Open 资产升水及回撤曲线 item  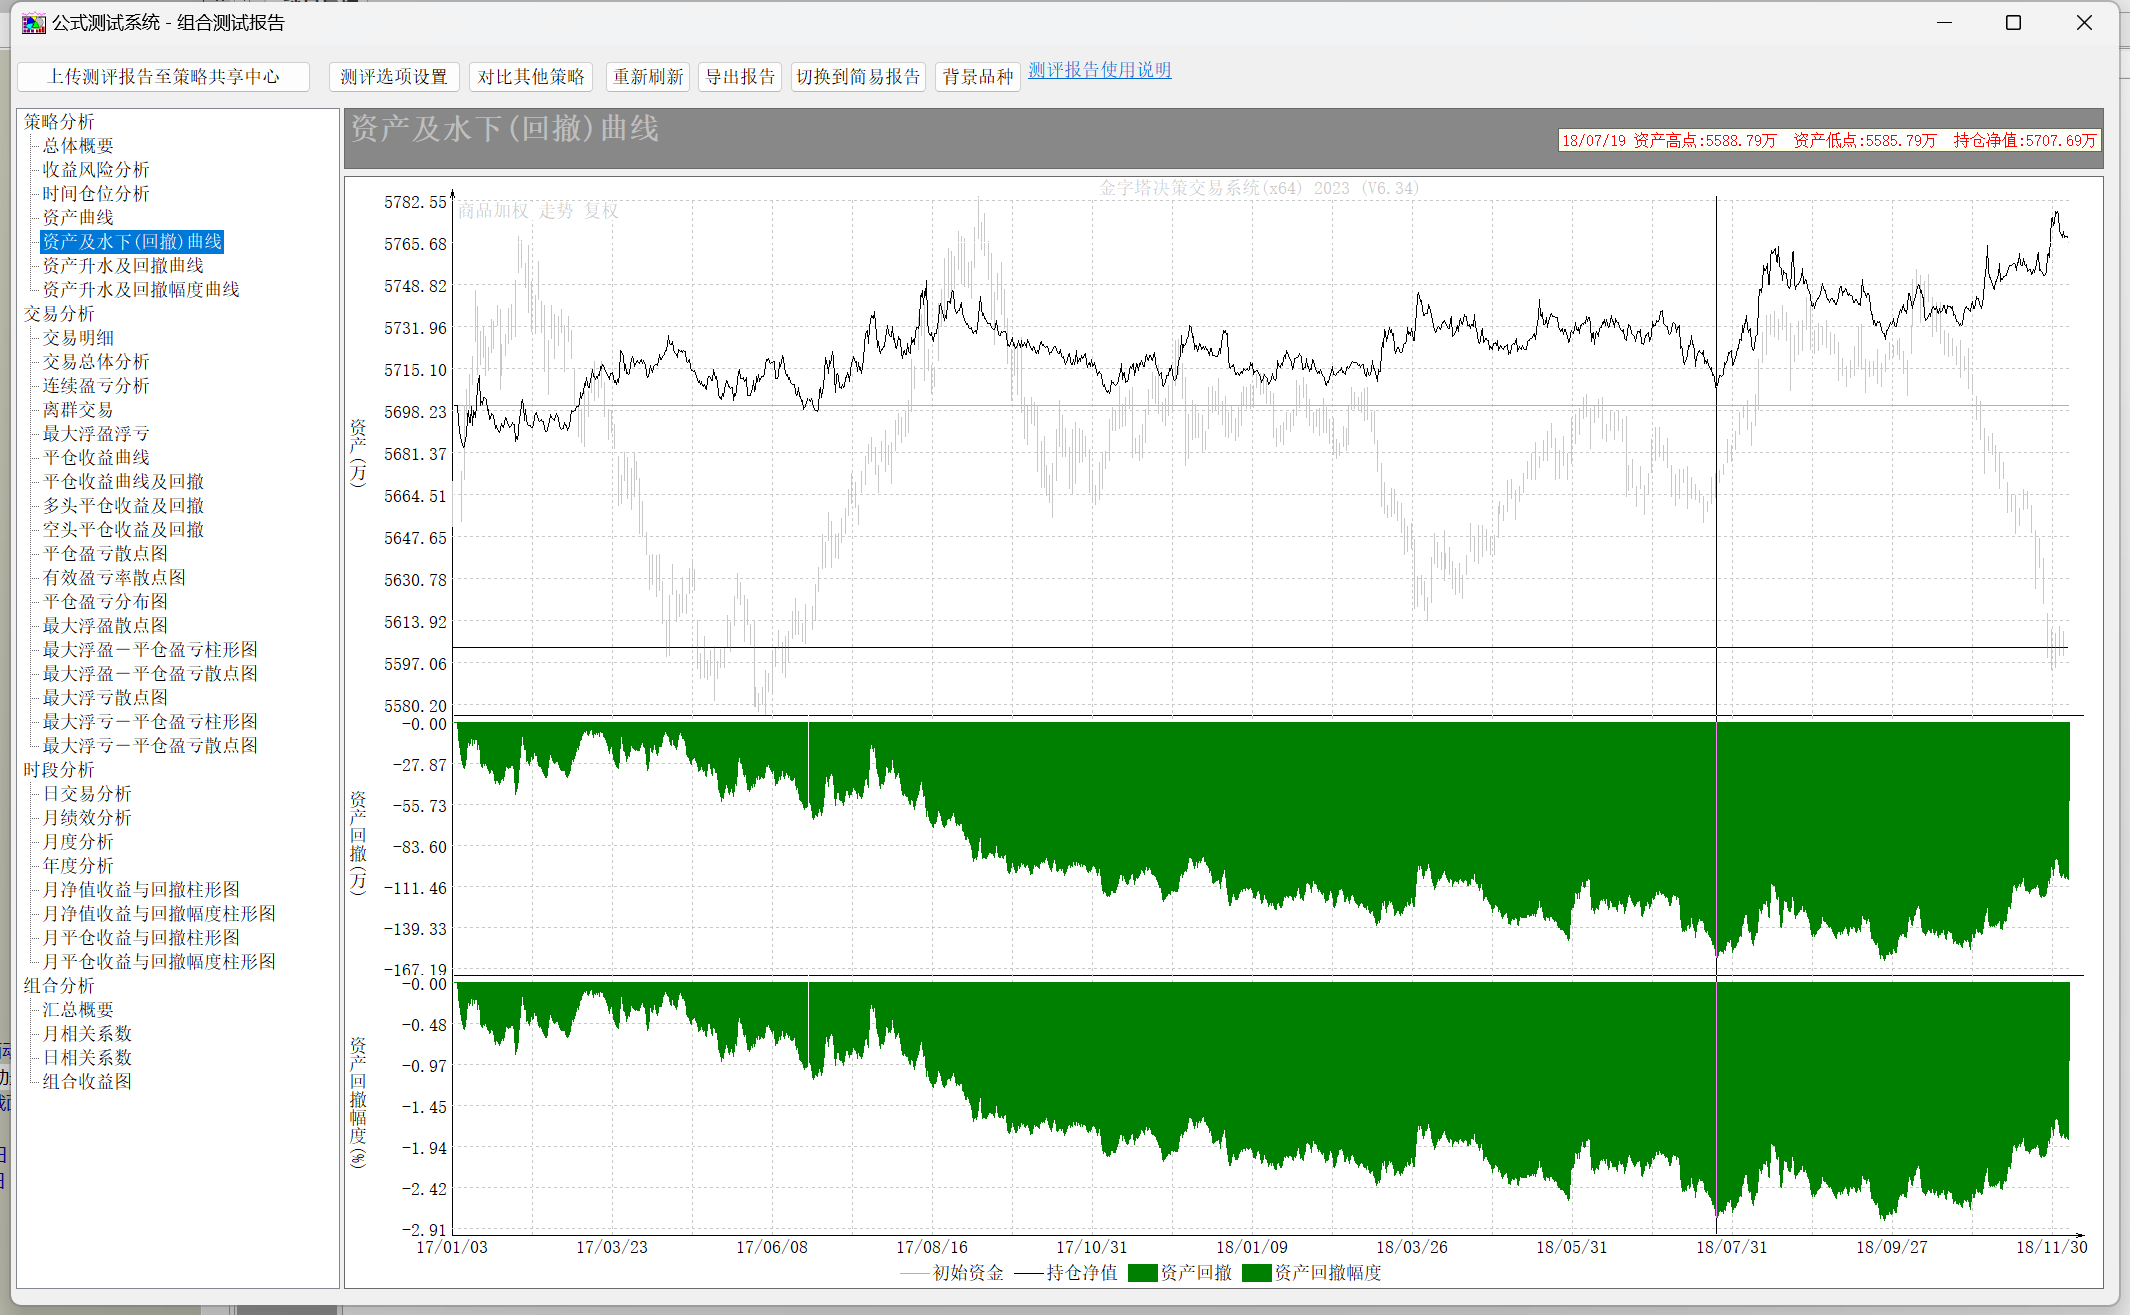(123, 265)
